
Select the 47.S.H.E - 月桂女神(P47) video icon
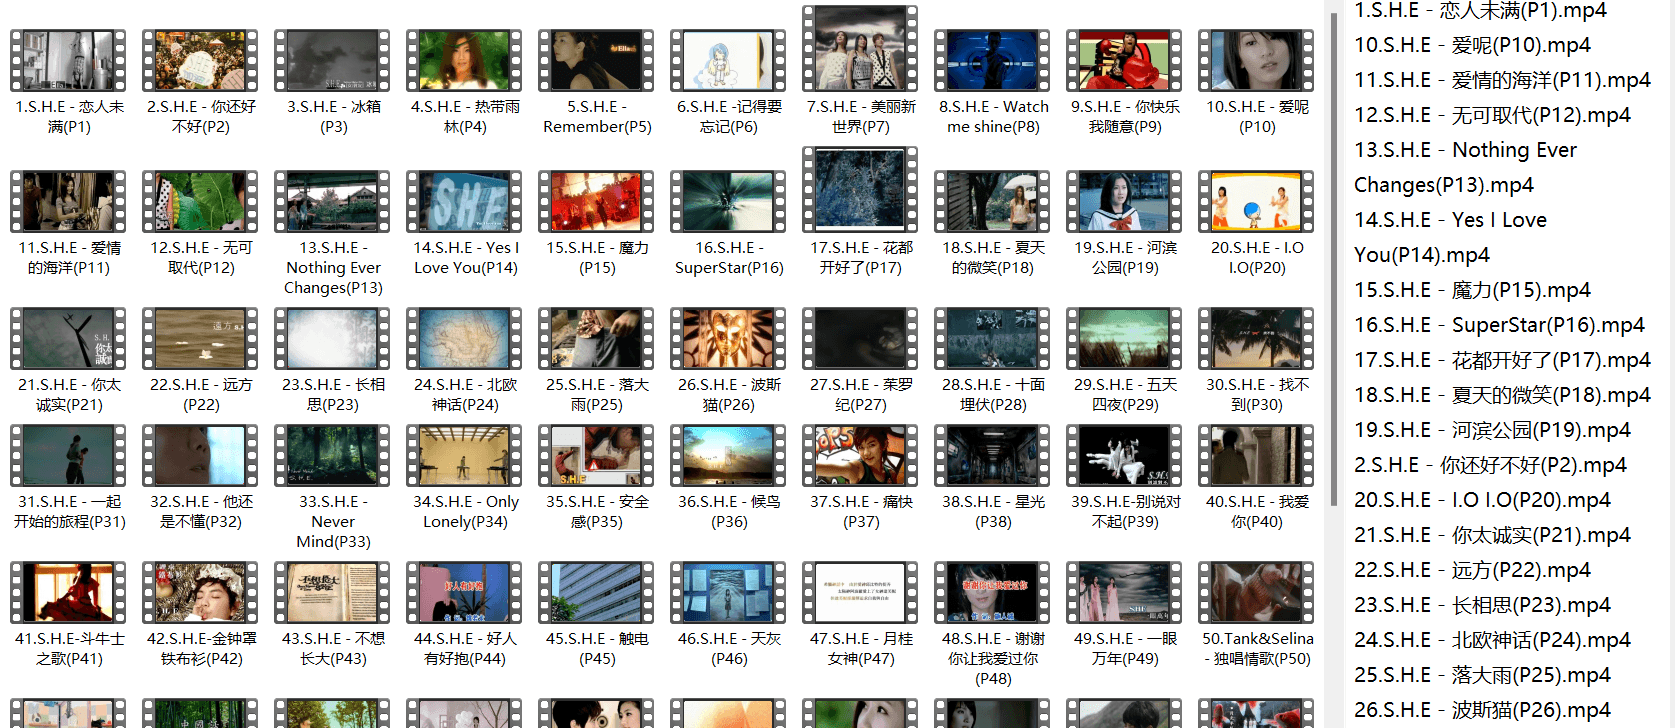860,592
